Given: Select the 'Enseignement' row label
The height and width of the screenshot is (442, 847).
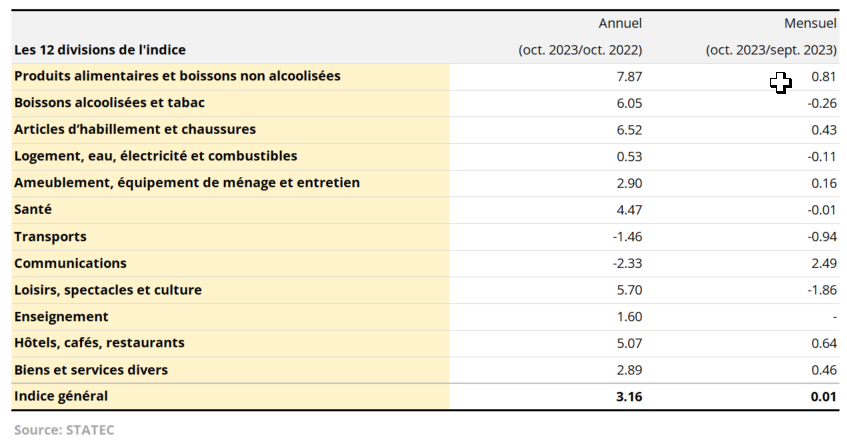Looking at the screenshot, I should [61, 317].
